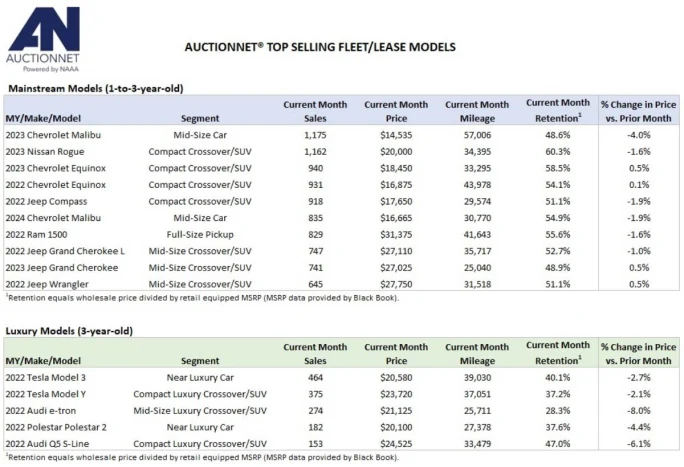Select the '2022 Jeep Grand Cherokee L' label
The height and width of the screenshot is (467, 684).
[x=65, y=251]
